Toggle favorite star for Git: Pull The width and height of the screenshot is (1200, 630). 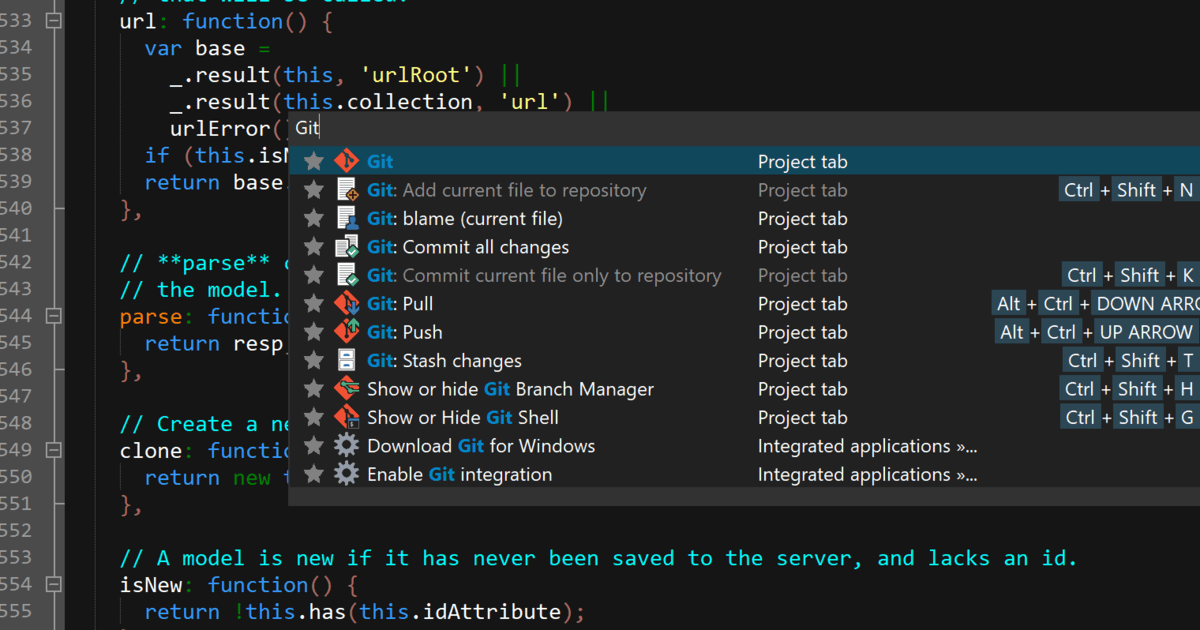tap(314, 304)
